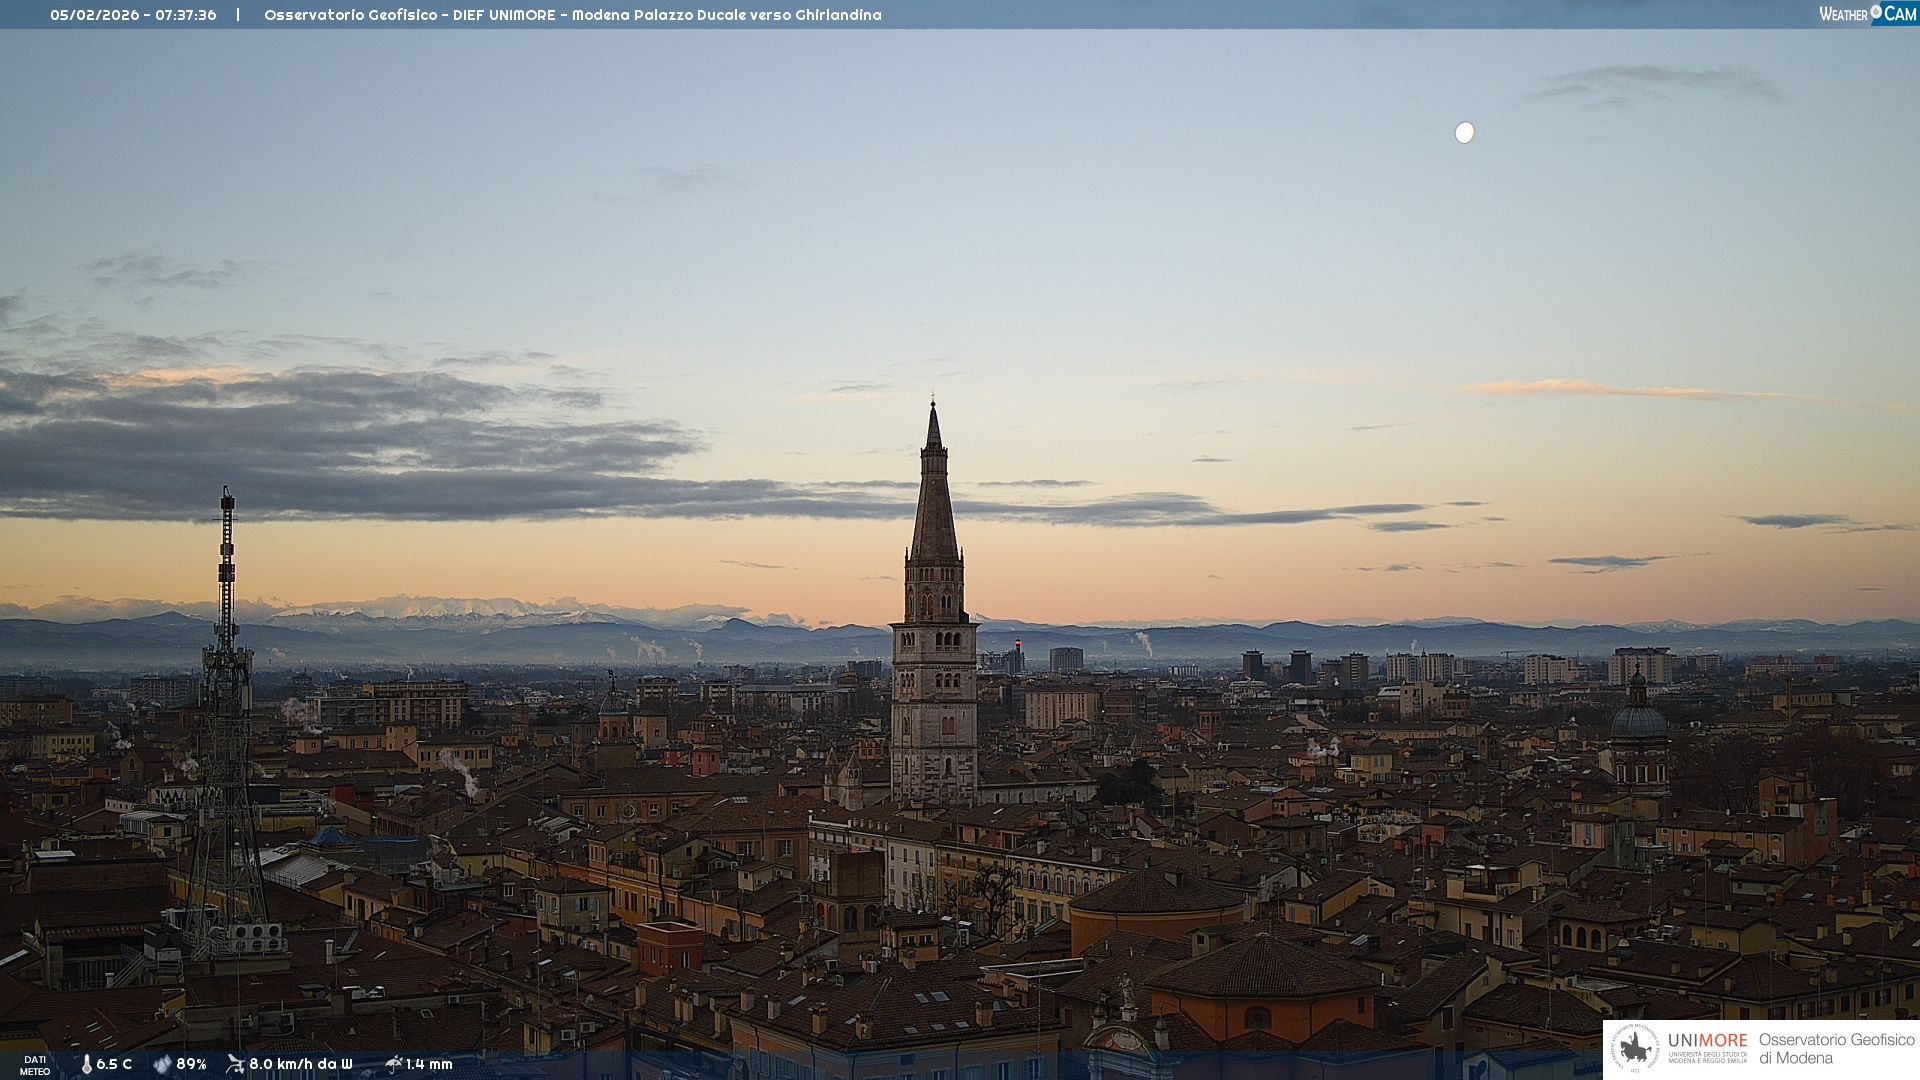Screen dimensions: 1920x1080
Task: Click the church dome on the right
Action: [x=1639, y=722]
